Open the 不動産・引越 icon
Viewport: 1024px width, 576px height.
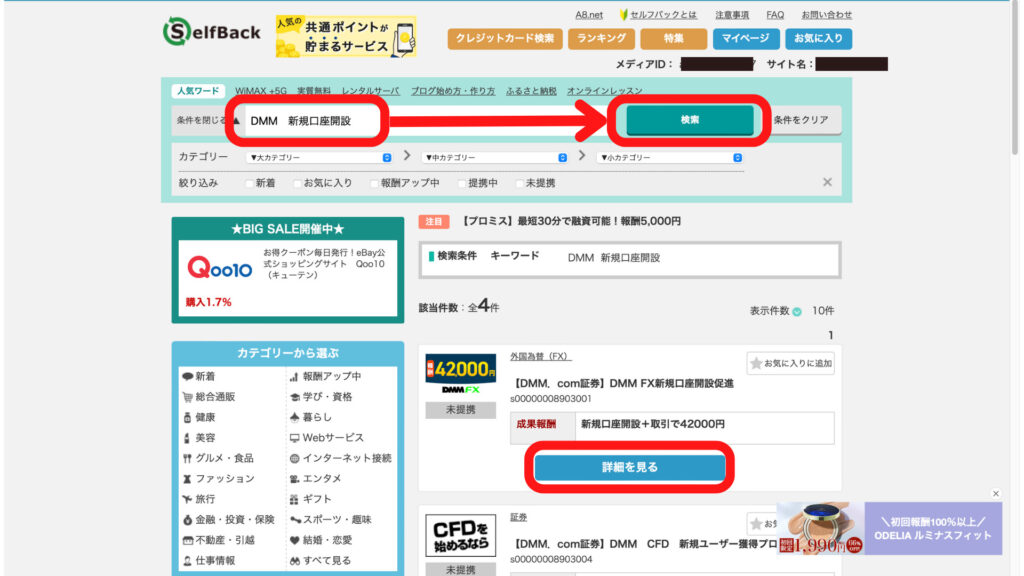tap(187, 540)
